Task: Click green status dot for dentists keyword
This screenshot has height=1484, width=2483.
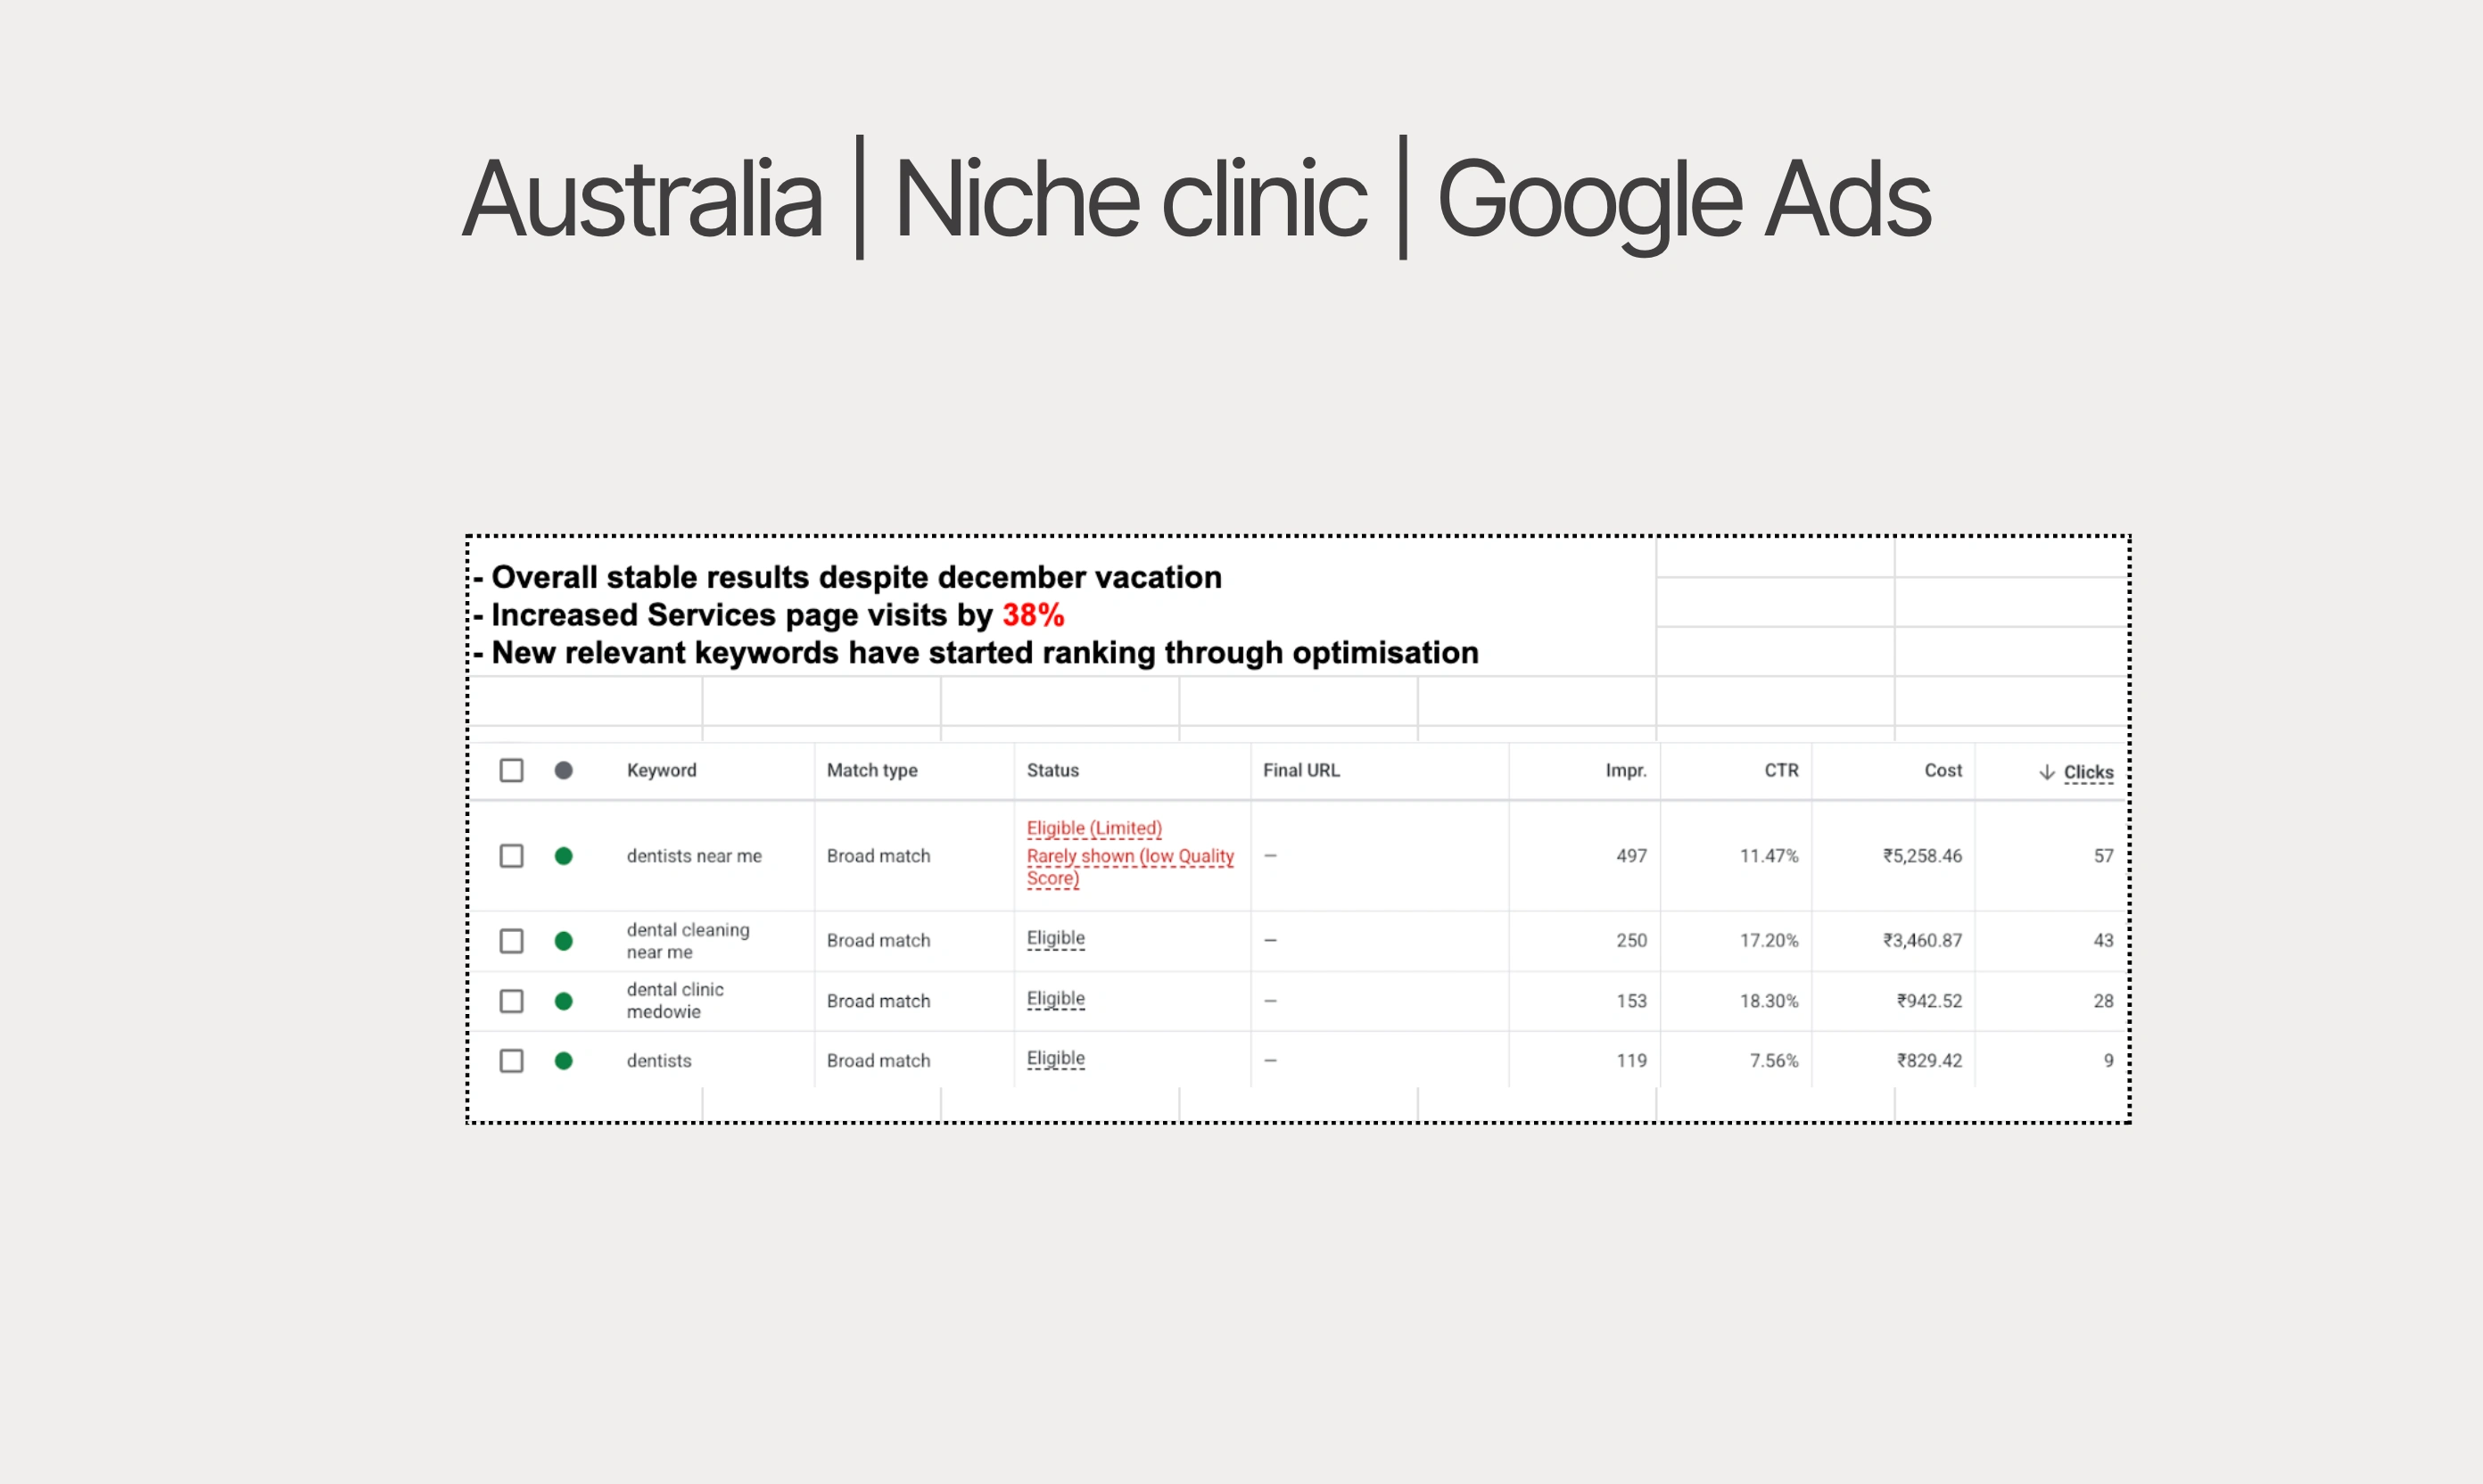Action: point(564,1061)
